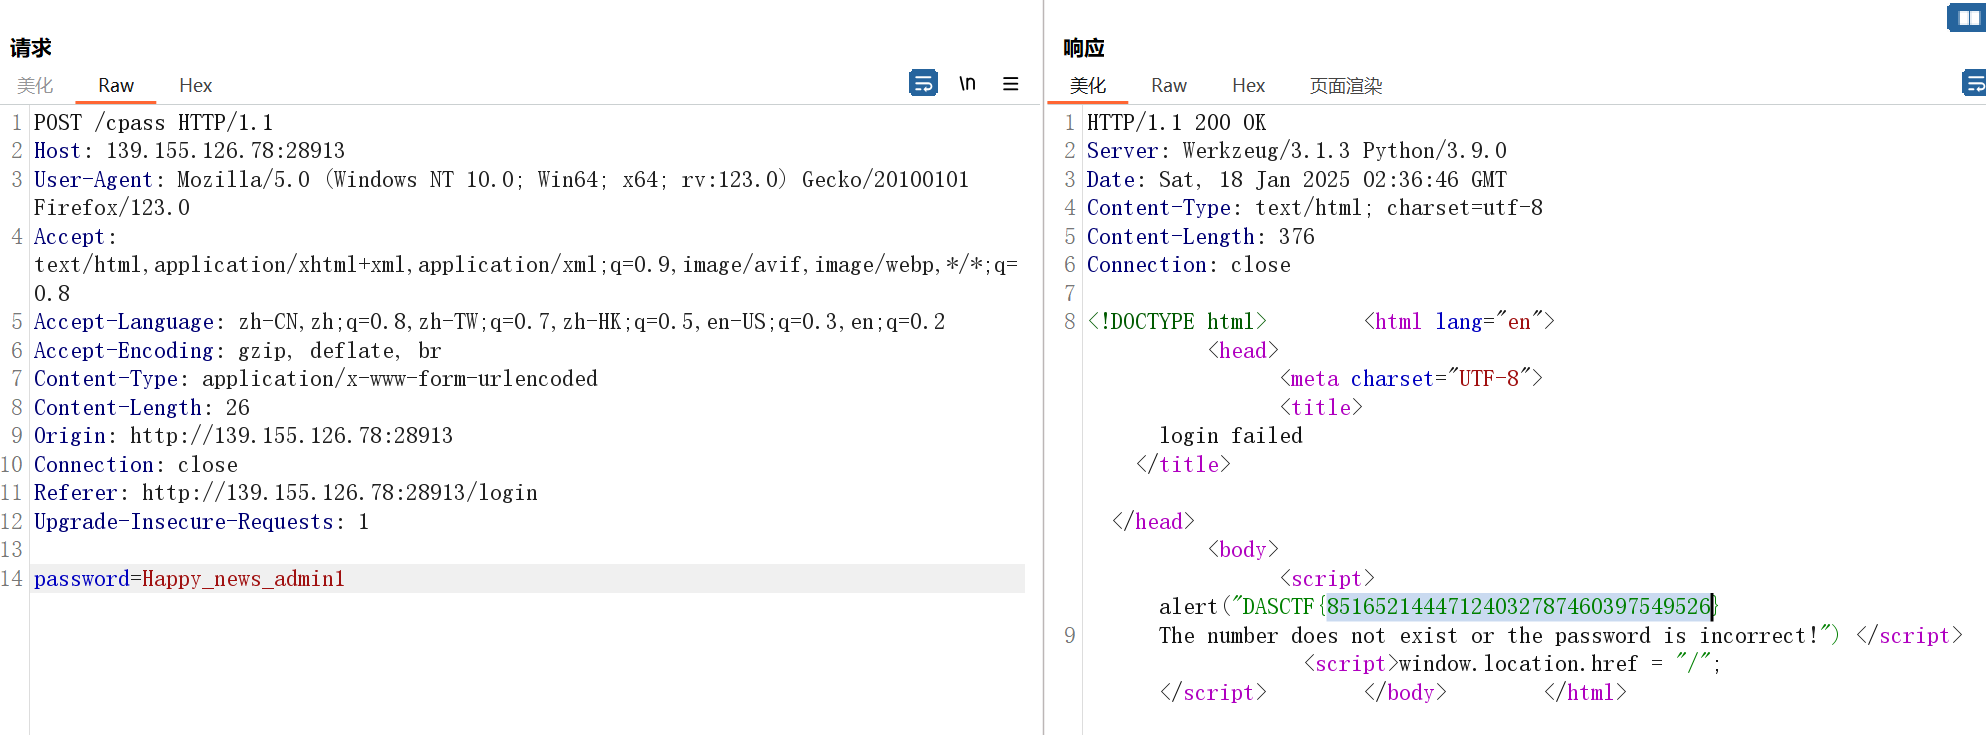Click response status line 'HTTP/1.1 200 OK'
The width and height of the screenshot is (1986, 735).
click(x=1176, y=122)
